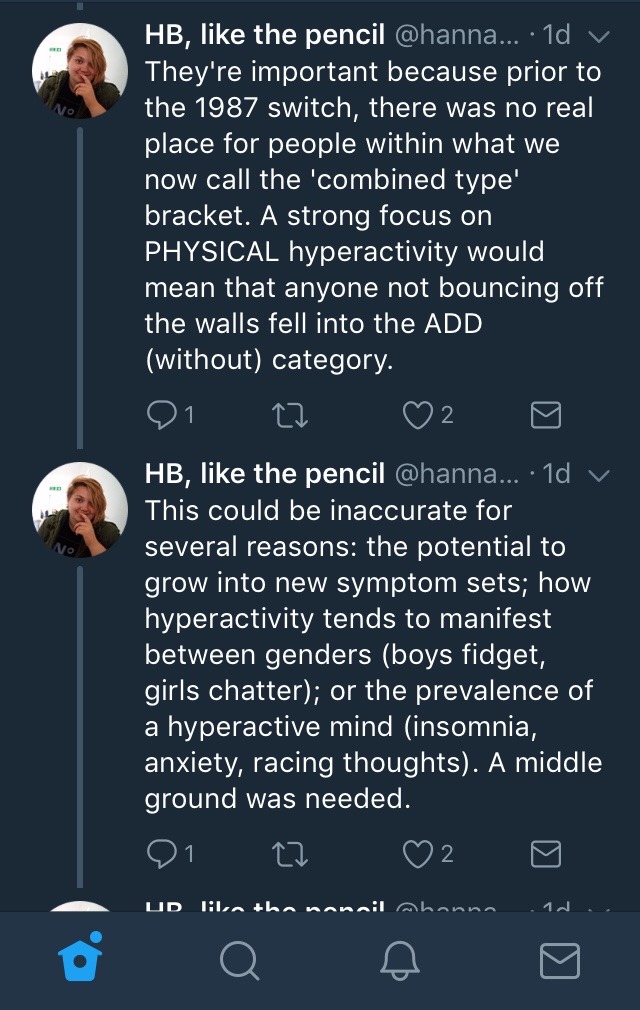
Task: Share first tweet via direct message icon
Action: click(545, 415)
